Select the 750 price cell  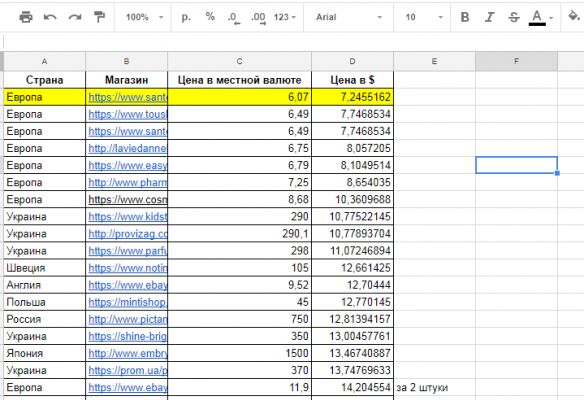[239, 320]
